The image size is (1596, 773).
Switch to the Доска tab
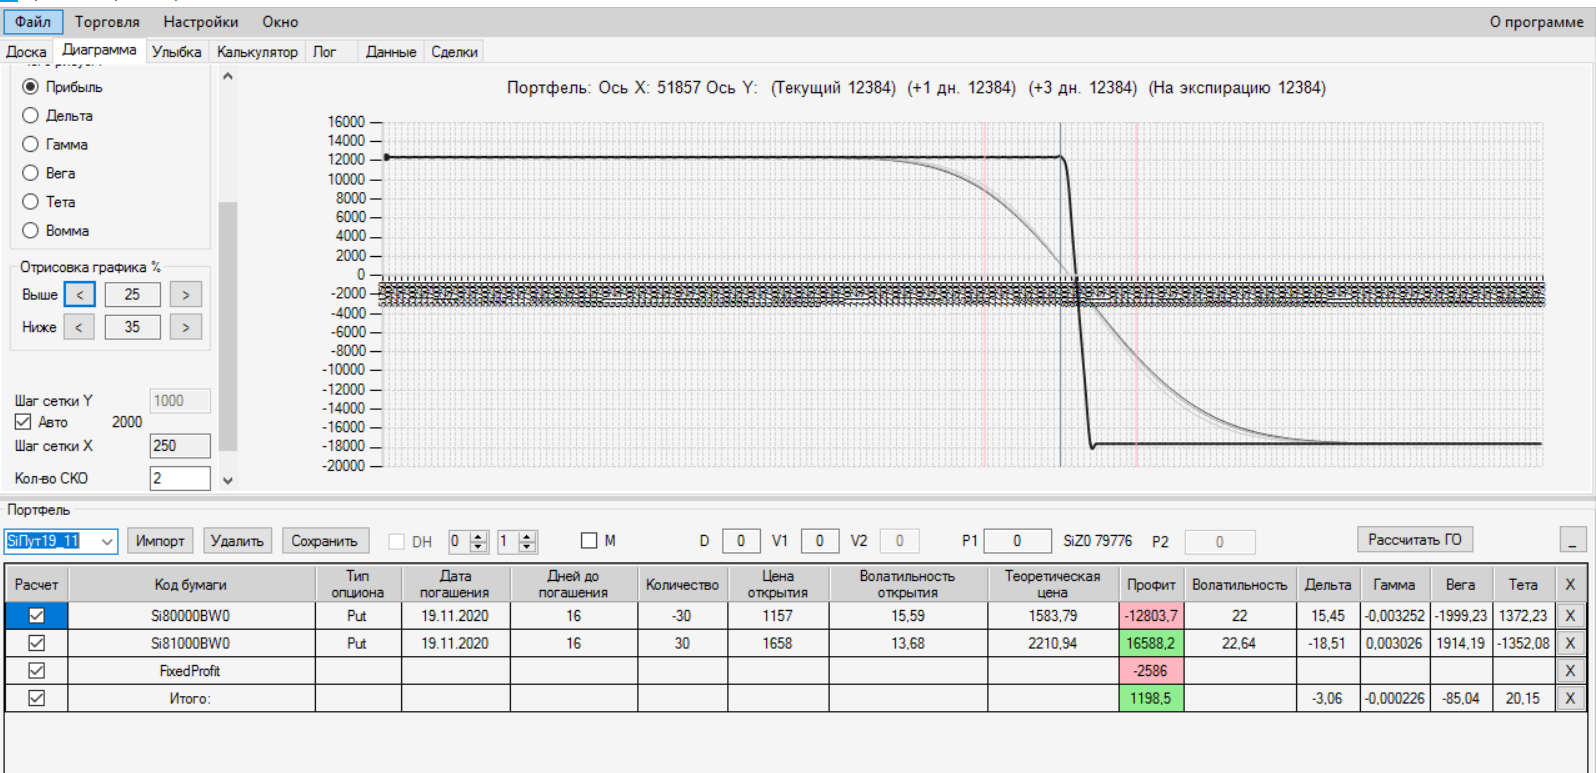(x=26, y=52)
